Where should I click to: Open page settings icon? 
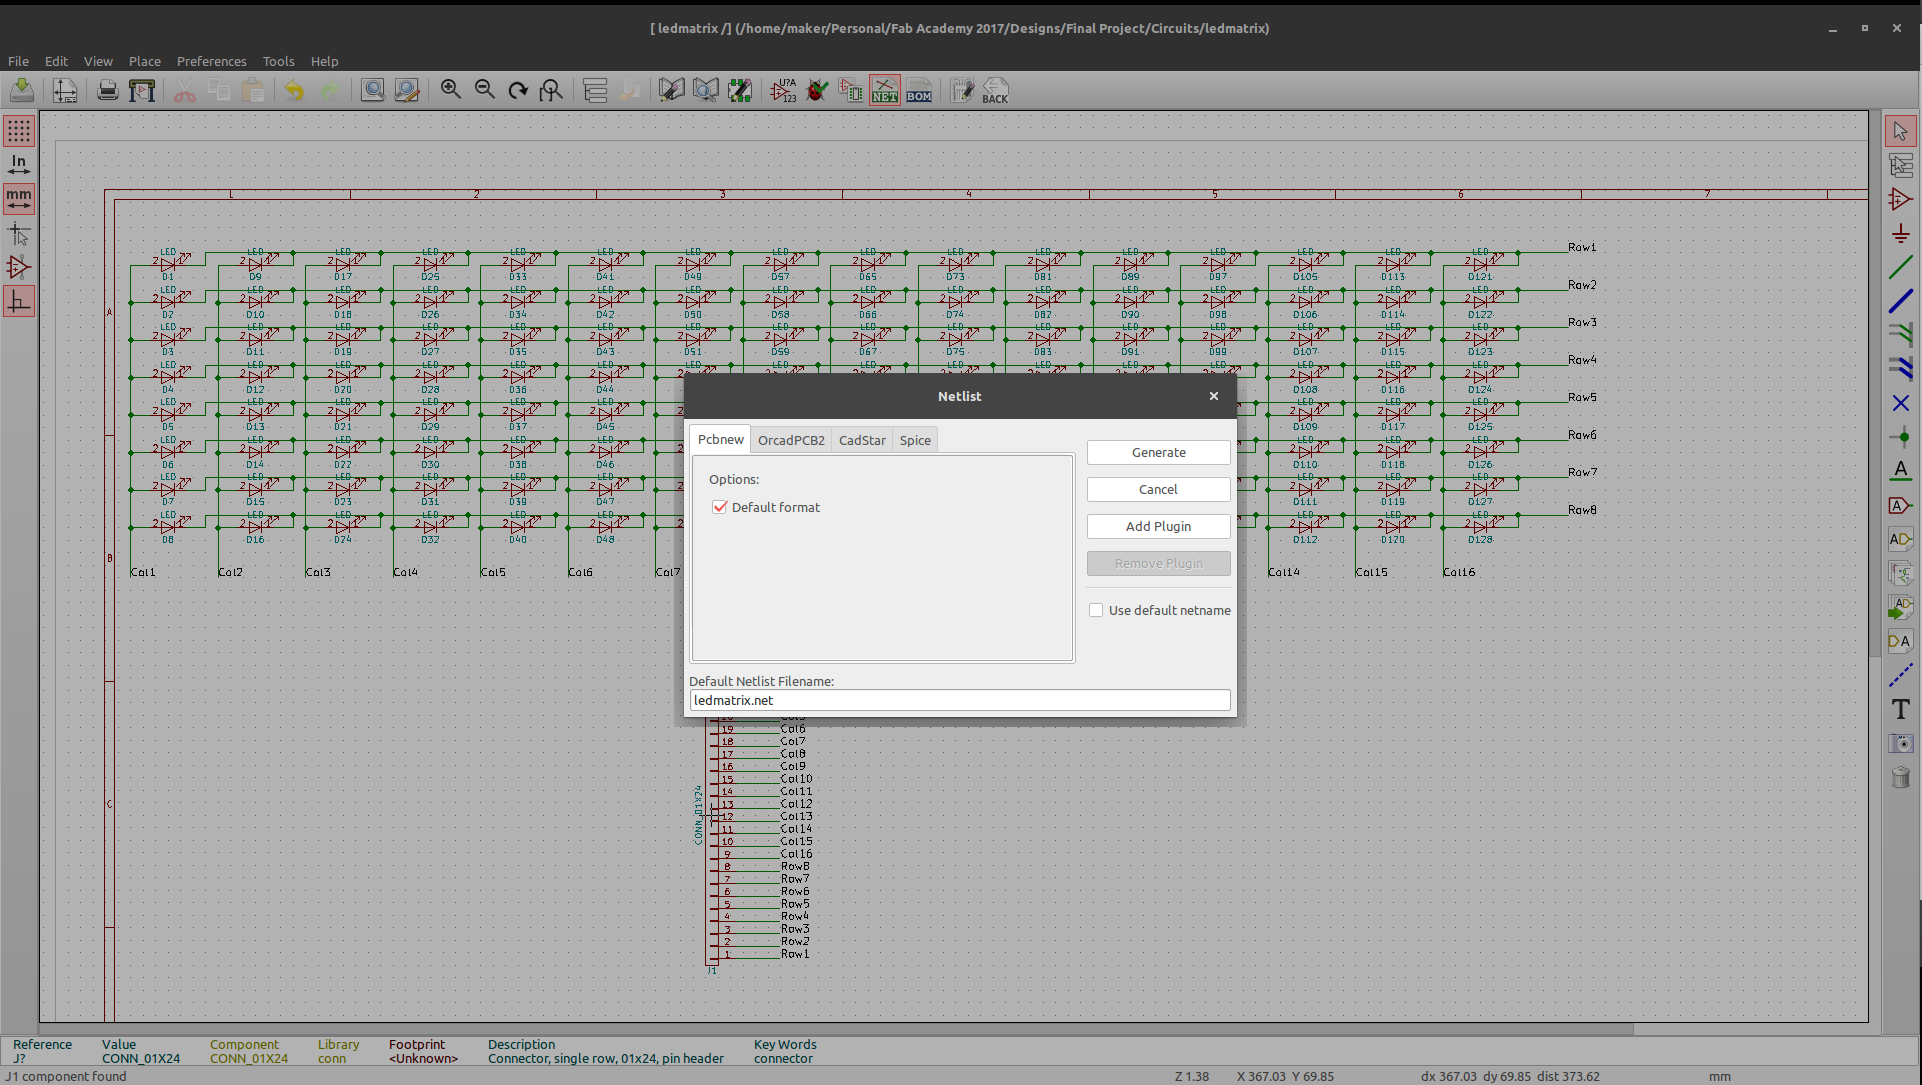click(x=65, y=91)
